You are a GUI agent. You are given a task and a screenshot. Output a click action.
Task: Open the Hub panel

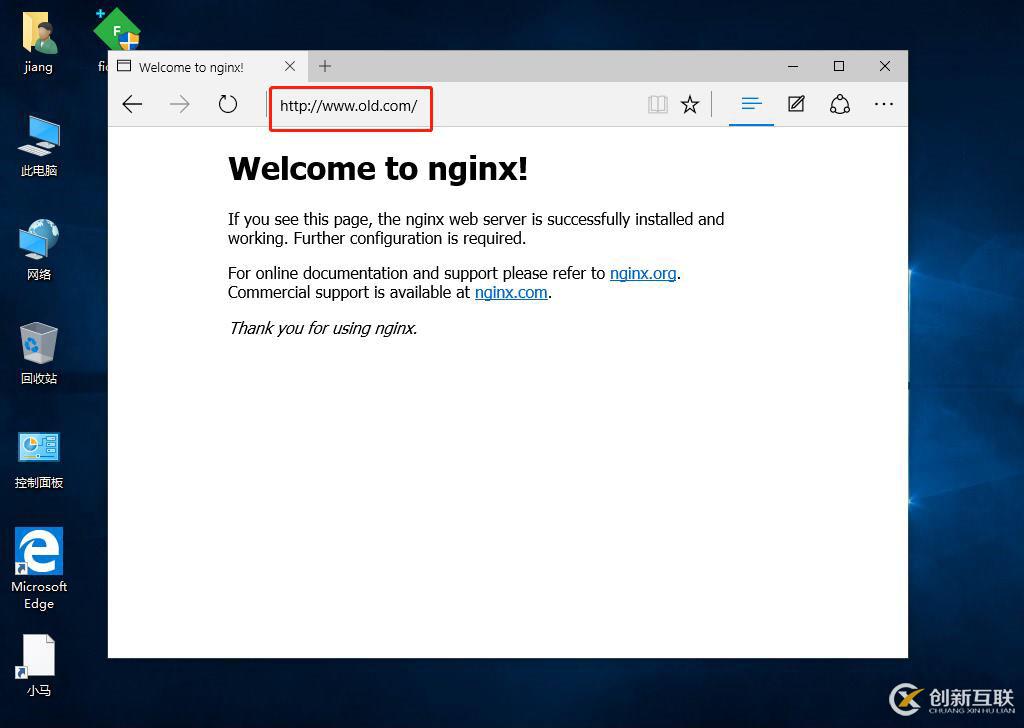pyautogui.click(x=751, y=104)
